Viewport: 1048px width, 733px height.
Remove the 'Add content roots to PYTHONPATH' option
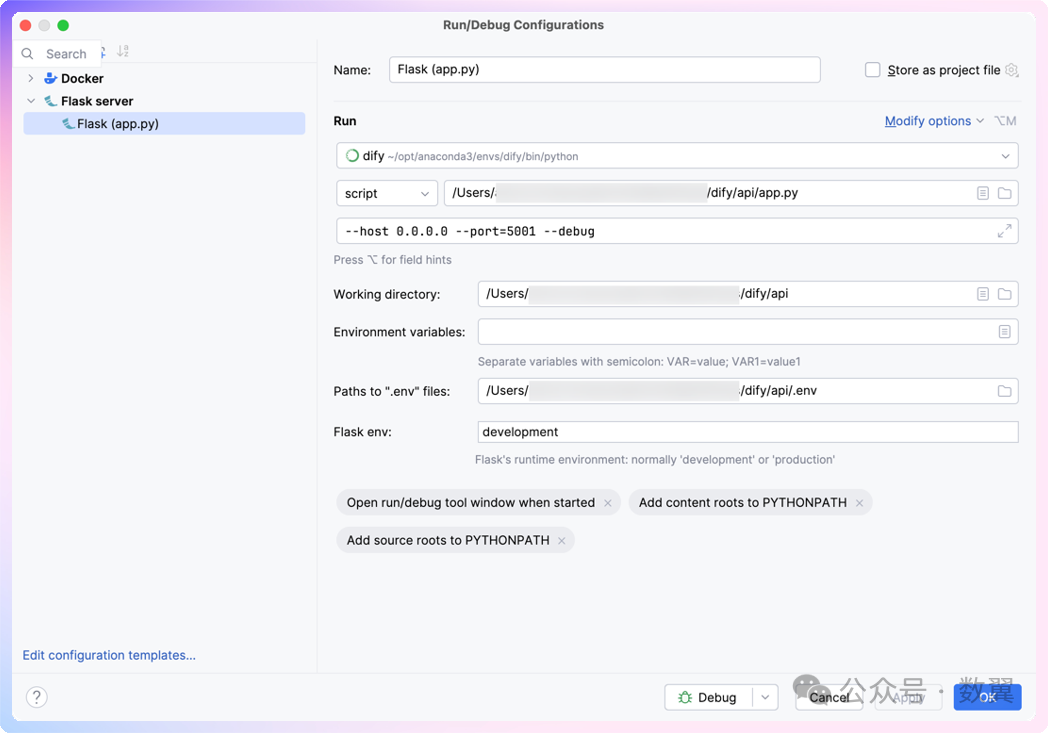click(x=859, y=503)
